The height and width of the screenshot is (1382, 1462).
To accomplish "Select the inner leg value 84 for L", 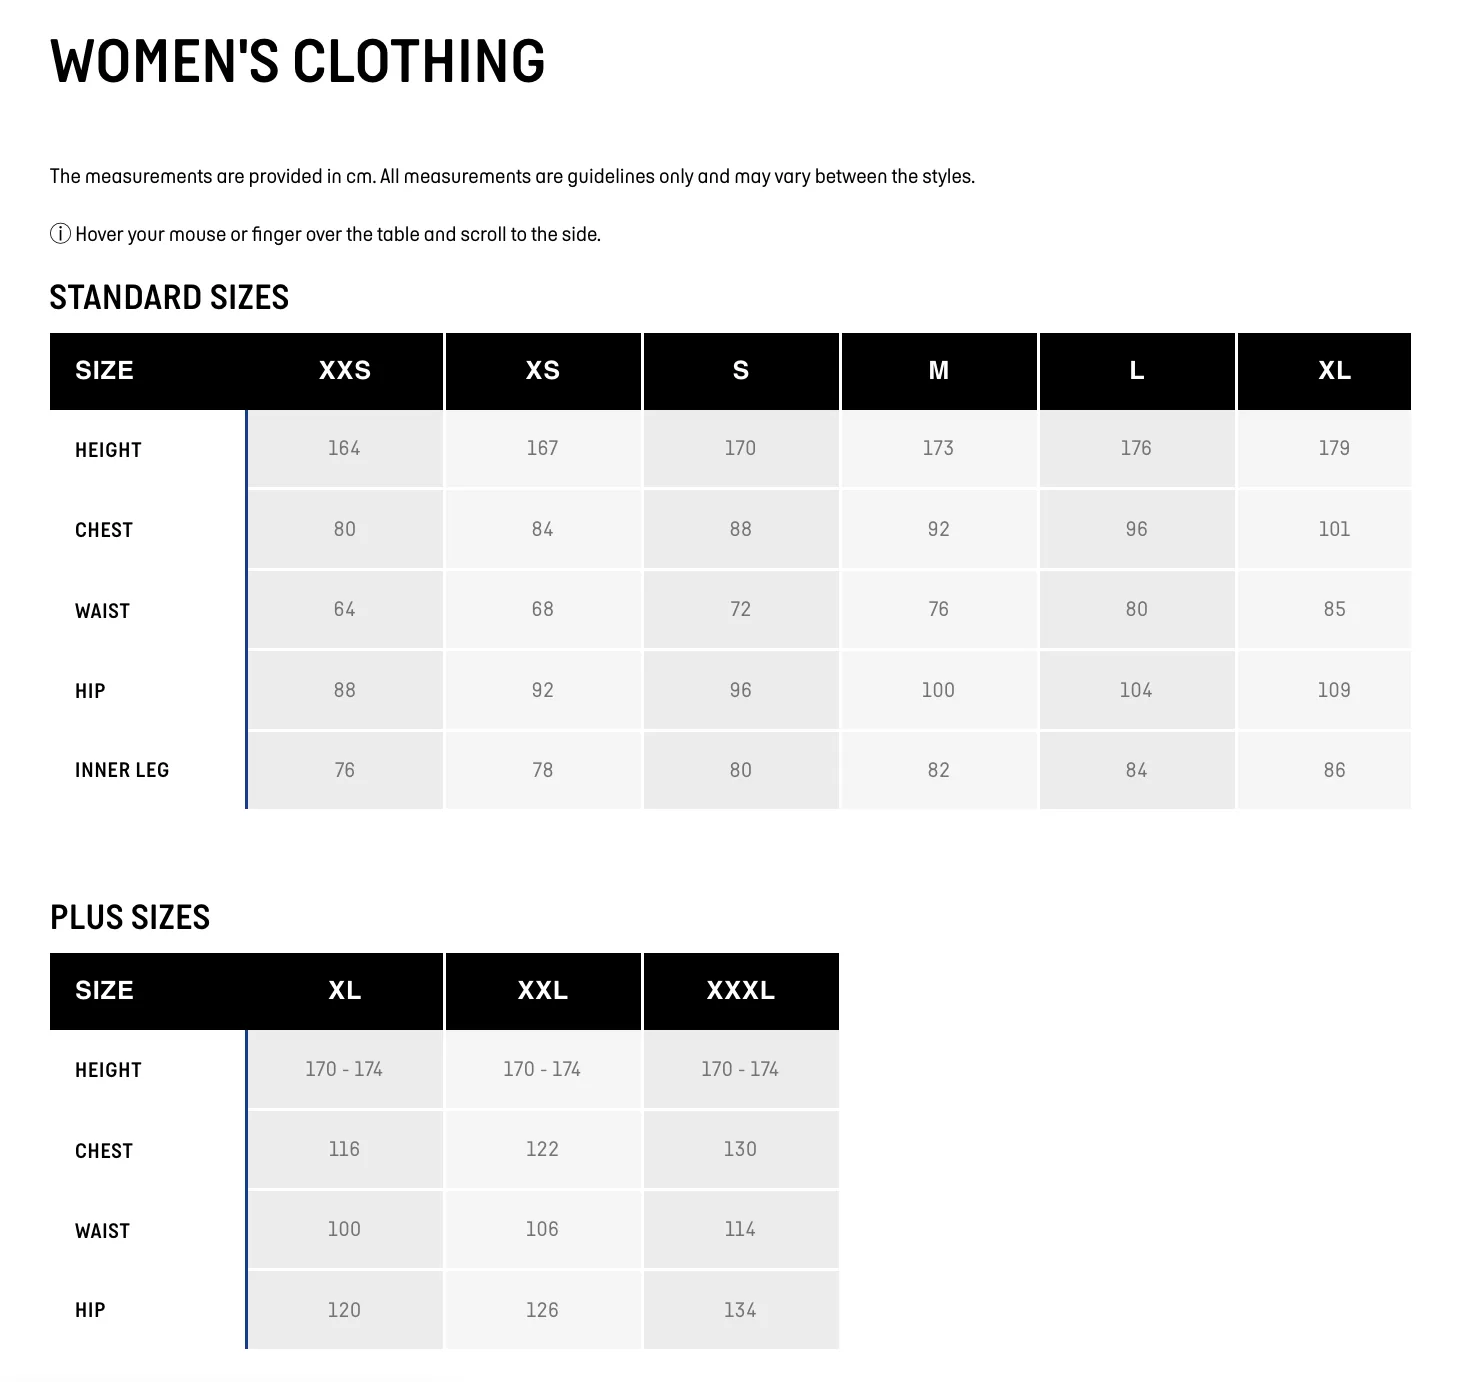I will pos(1137,770).
